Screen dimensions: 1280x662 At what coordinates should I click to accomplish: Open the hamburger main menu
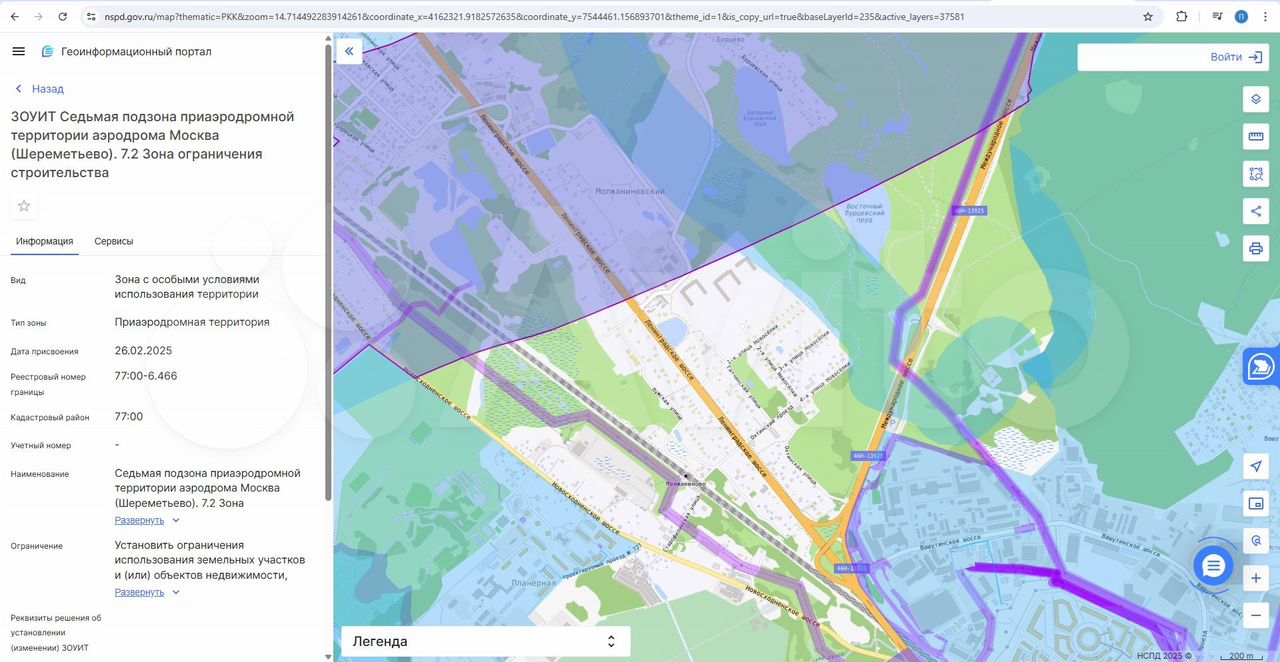pyautogui.click(x=18, y=51)
